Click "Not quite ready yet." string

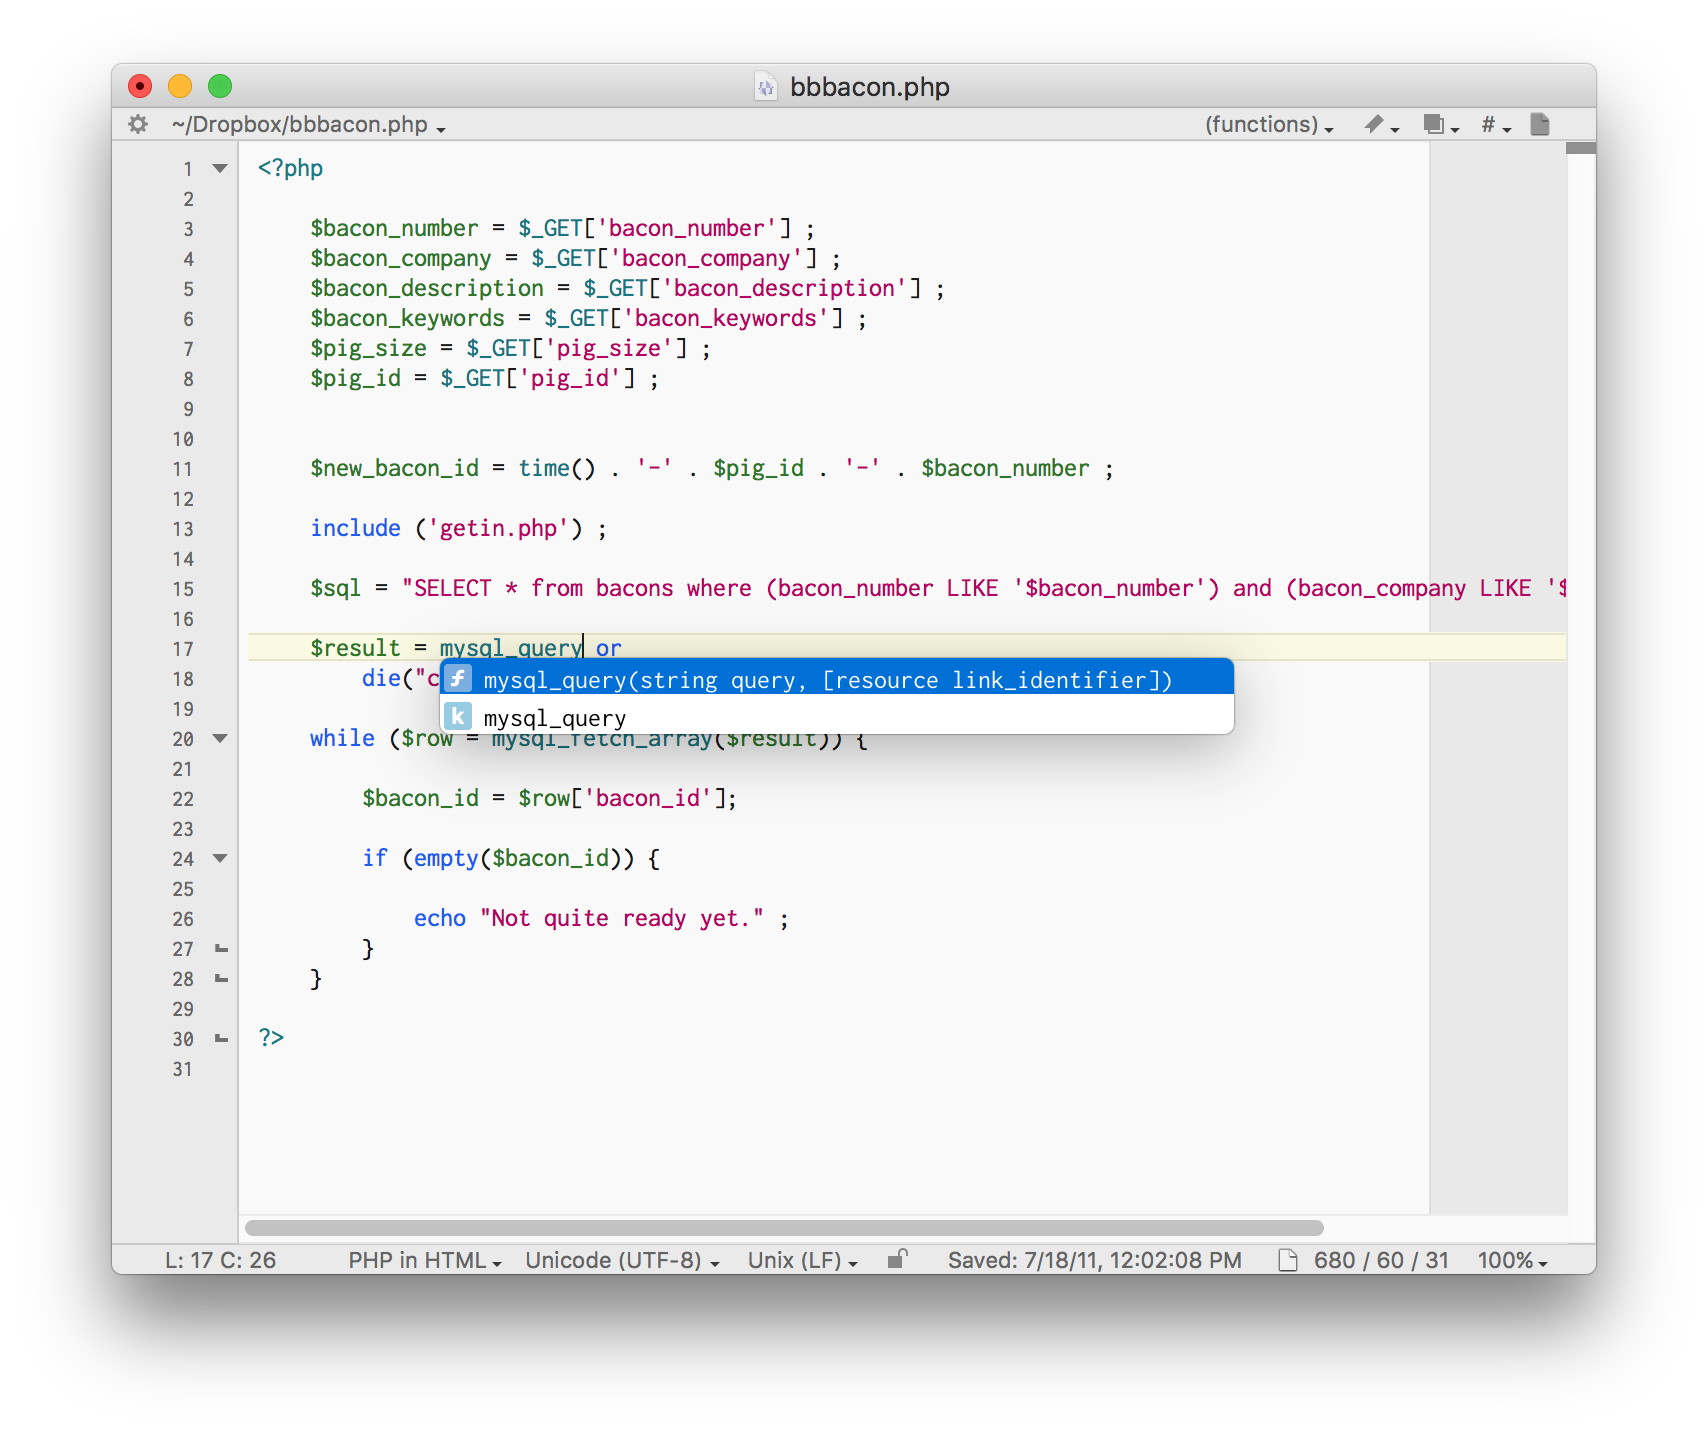point(622,918)
